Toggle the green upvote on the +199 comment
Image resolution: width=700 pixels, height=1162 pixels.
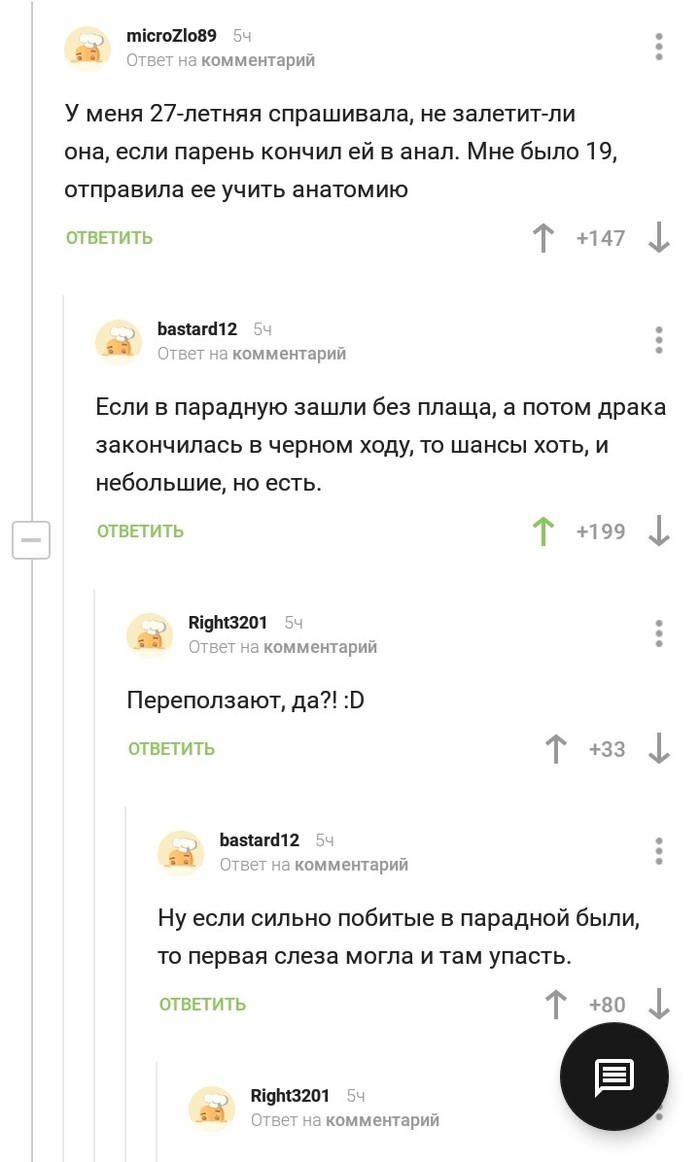[543, 531]
